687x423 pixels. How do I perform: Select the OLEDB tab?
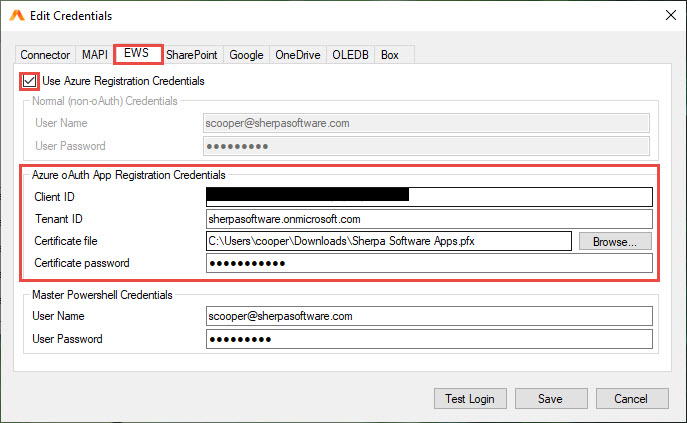(351, 55)
